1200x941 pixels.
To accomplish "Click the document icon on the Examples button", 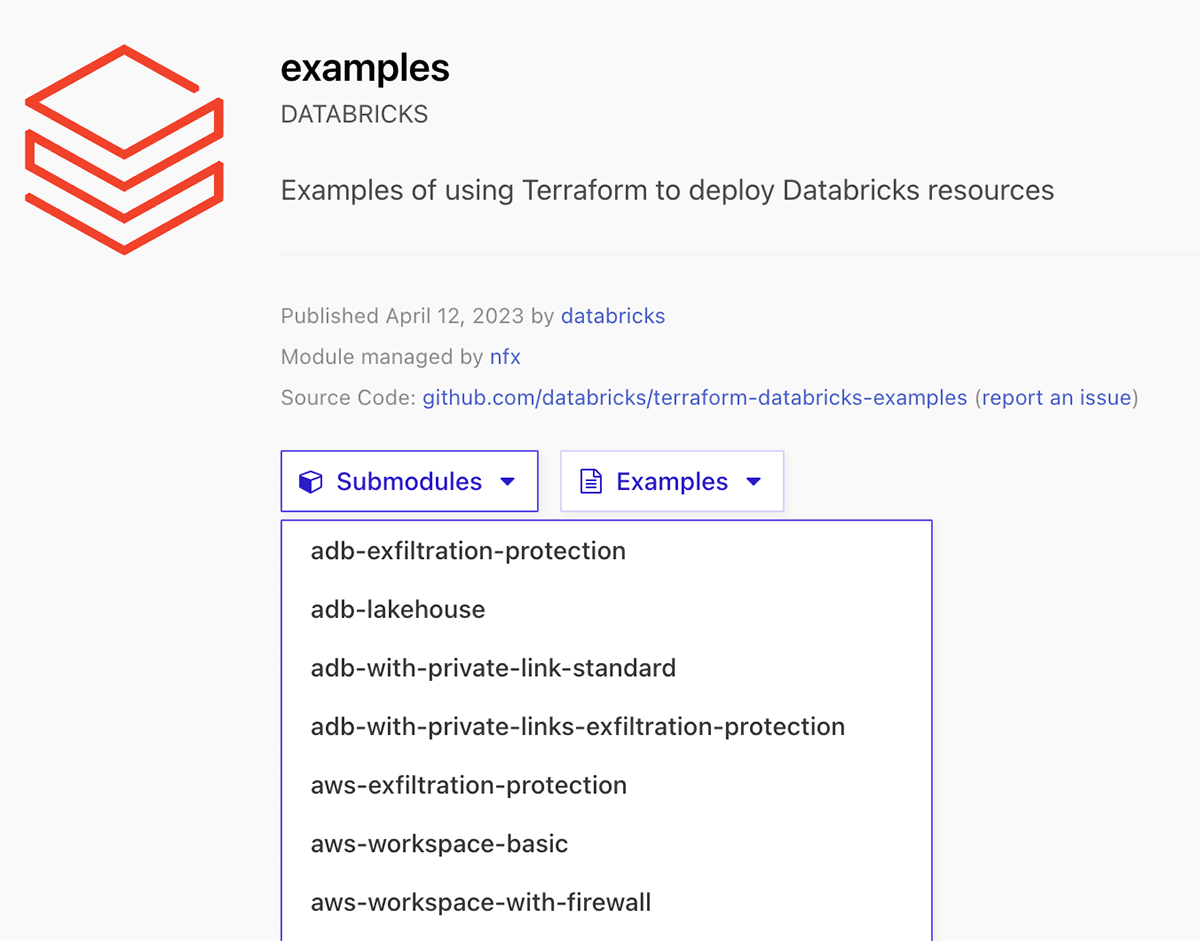I will [x=590, y=481].
